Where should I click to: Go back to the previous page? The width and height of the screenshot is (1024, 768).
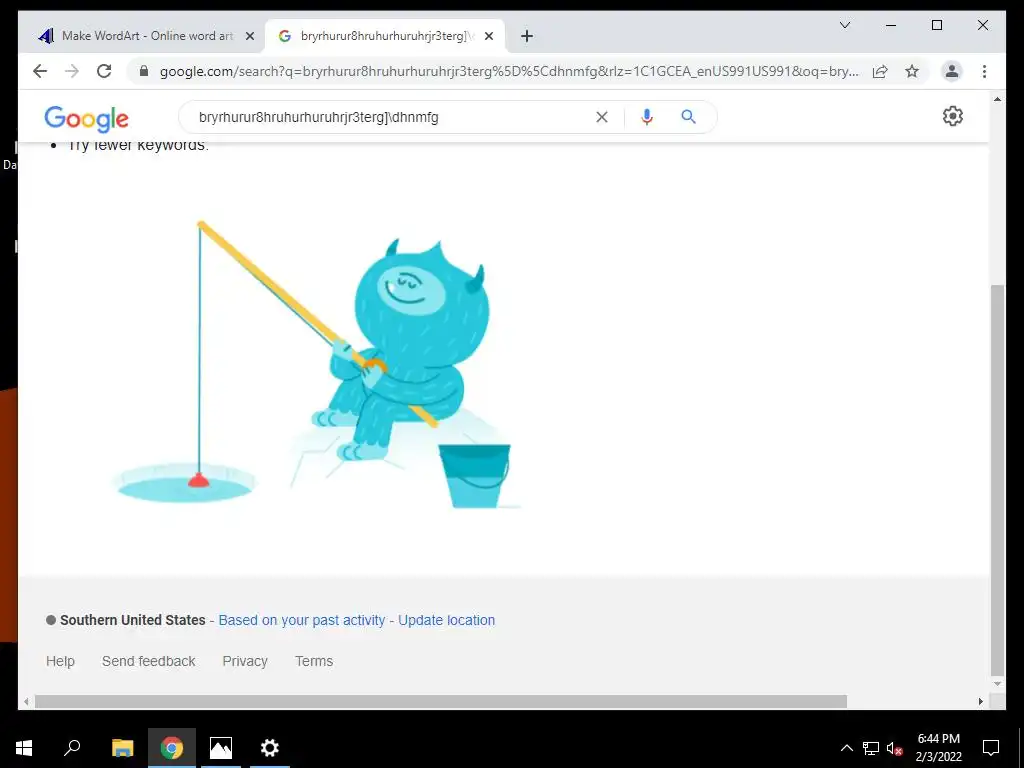(x=40, y=71)
